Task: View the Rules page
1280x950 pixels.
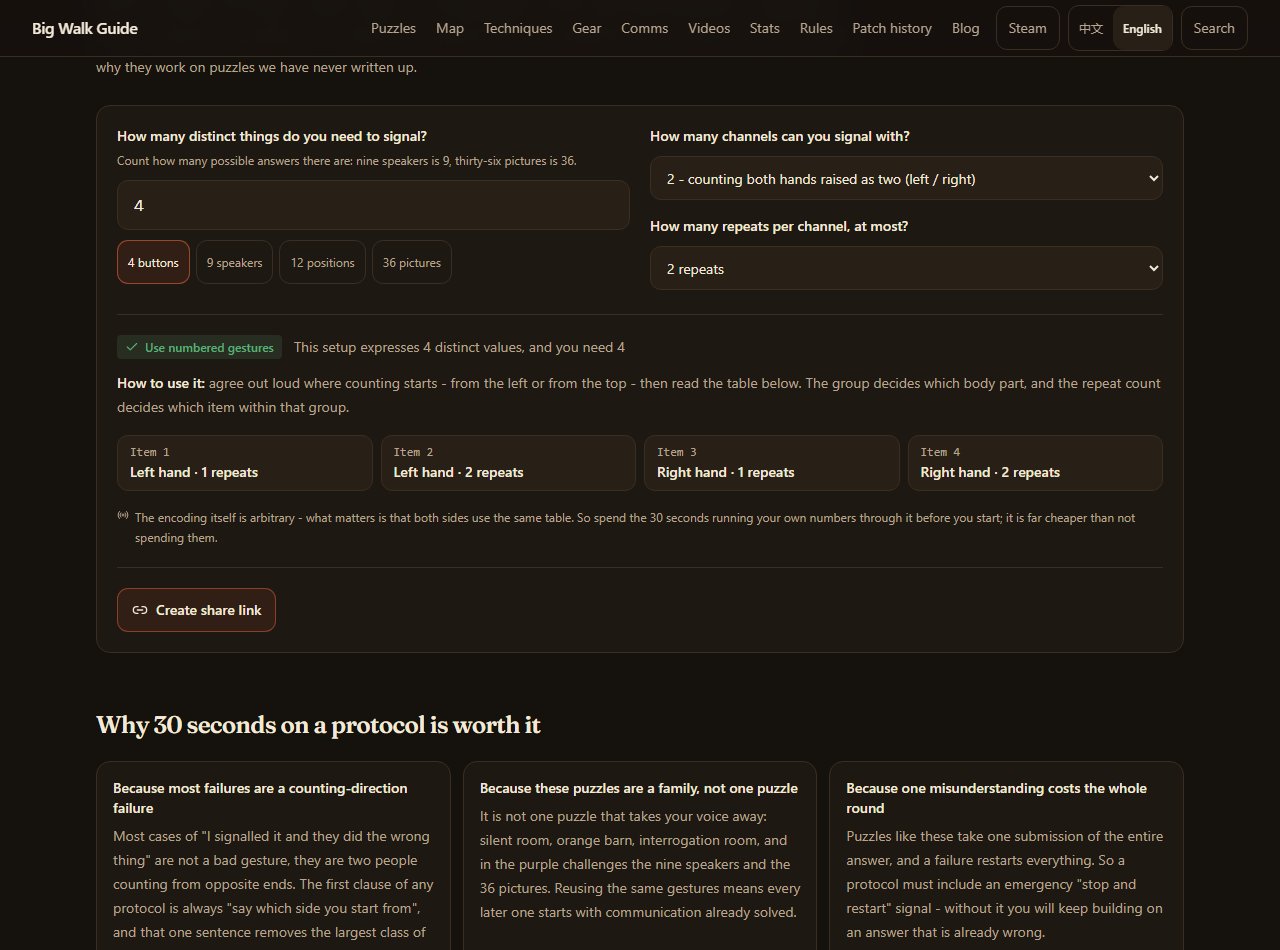Action: pyautogui.click(x=816, y=28)
